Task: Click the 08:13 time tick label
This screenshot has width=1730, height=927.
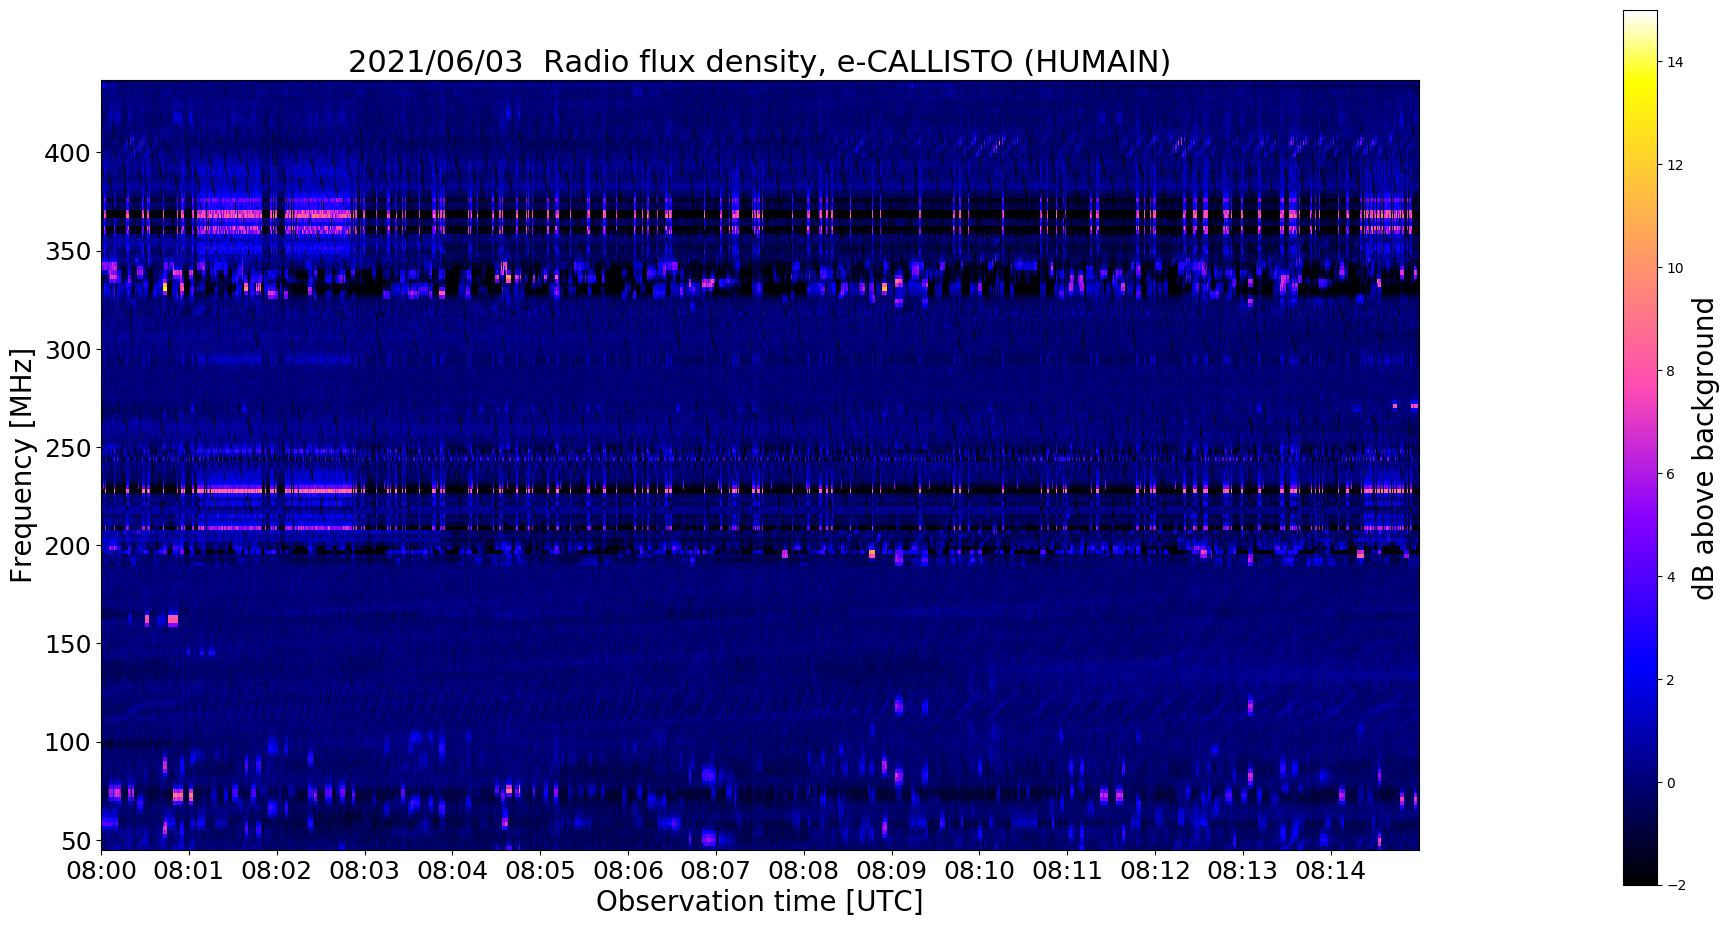Action: pyautogui.click(x=1243, y=871)
